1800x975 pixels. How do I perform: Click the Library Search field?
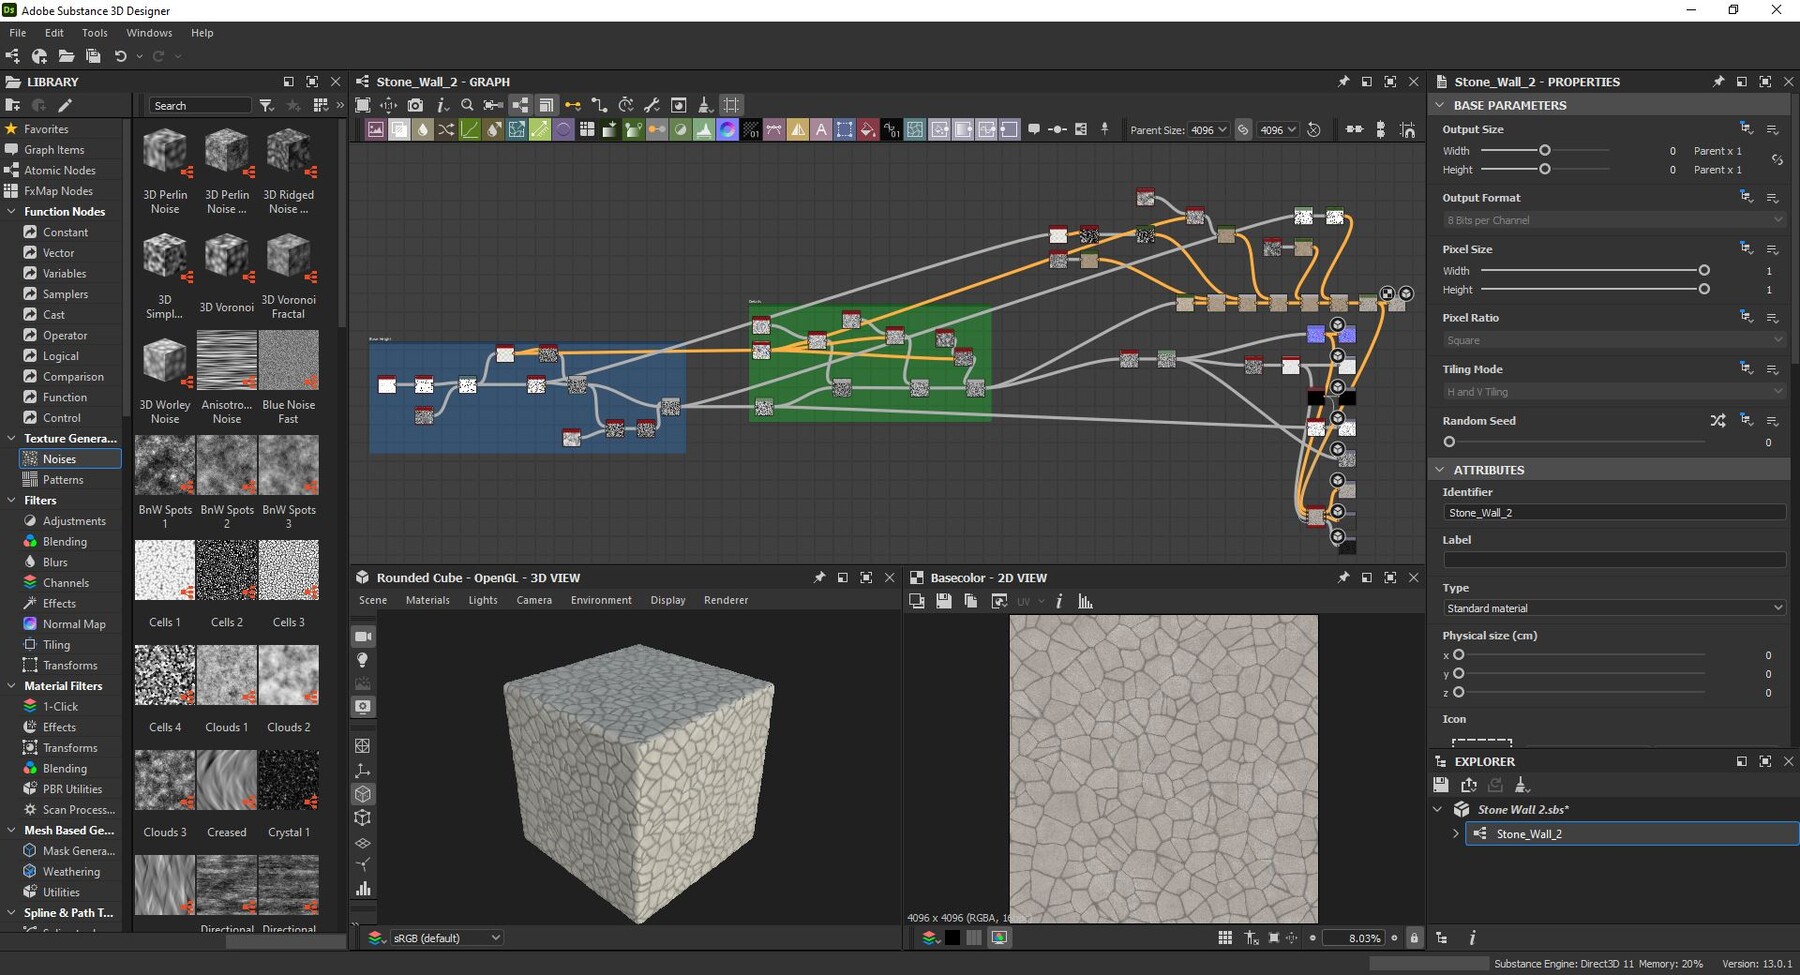tap(200, 105)
